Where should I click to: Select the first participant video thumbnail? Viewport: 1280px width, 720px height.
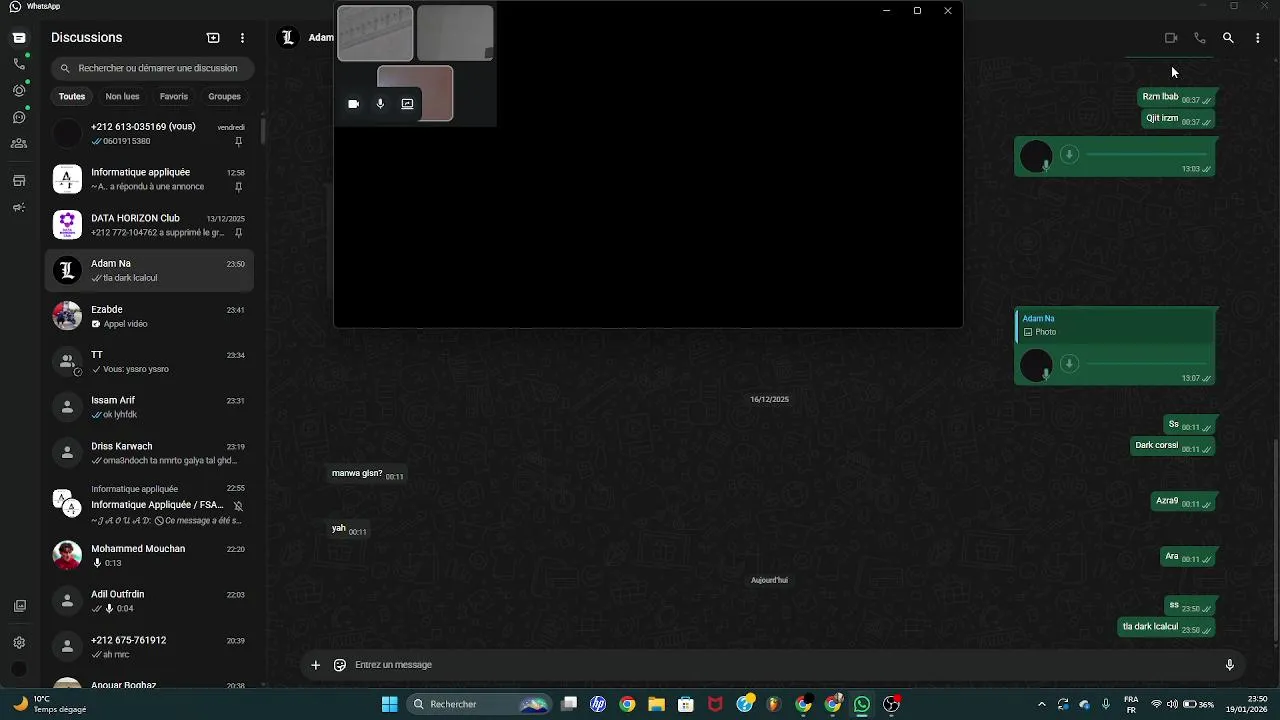[x=375, y=33]
